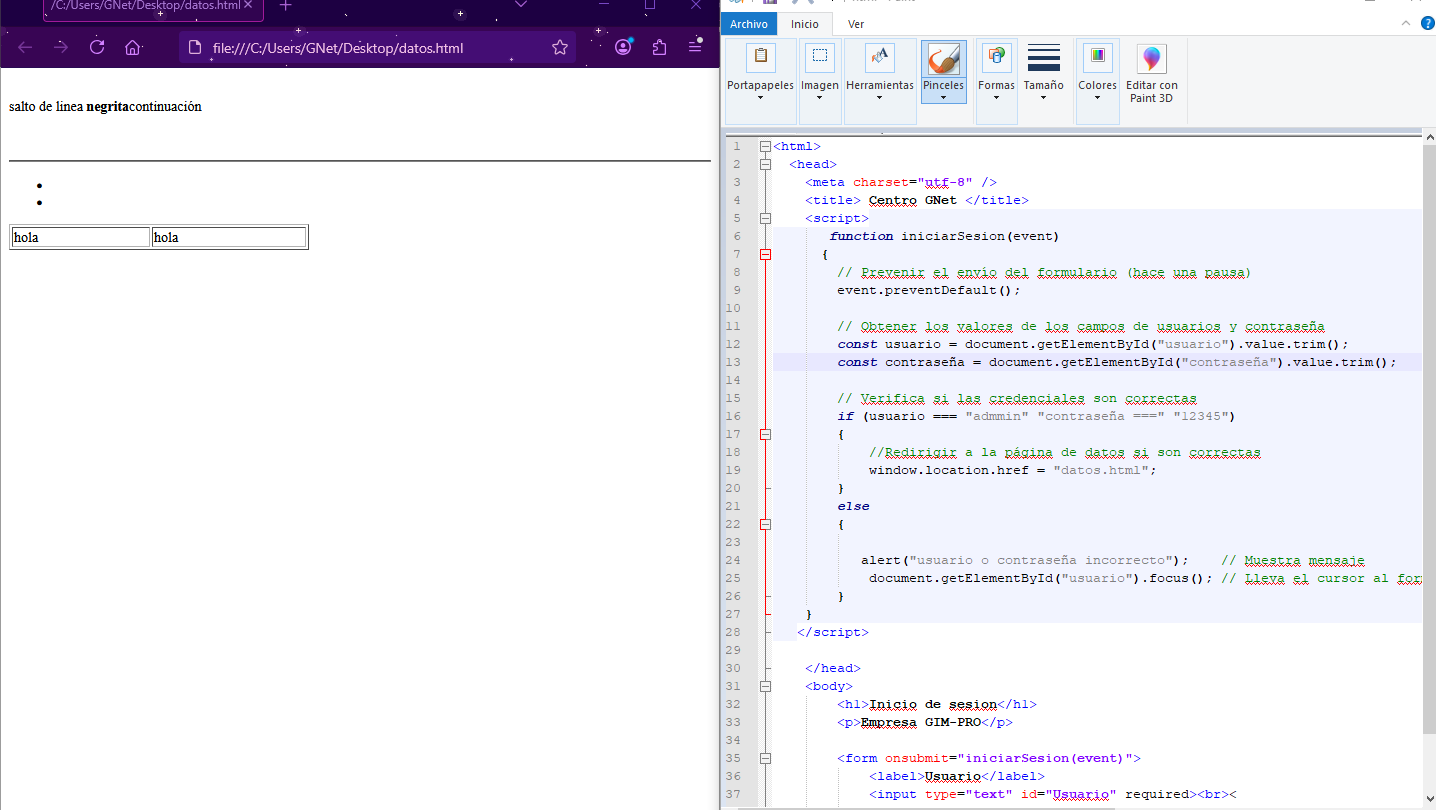The image size is (1436, 810).
Task: Open the Archivo menu in Paint
Action: (748, 24)
